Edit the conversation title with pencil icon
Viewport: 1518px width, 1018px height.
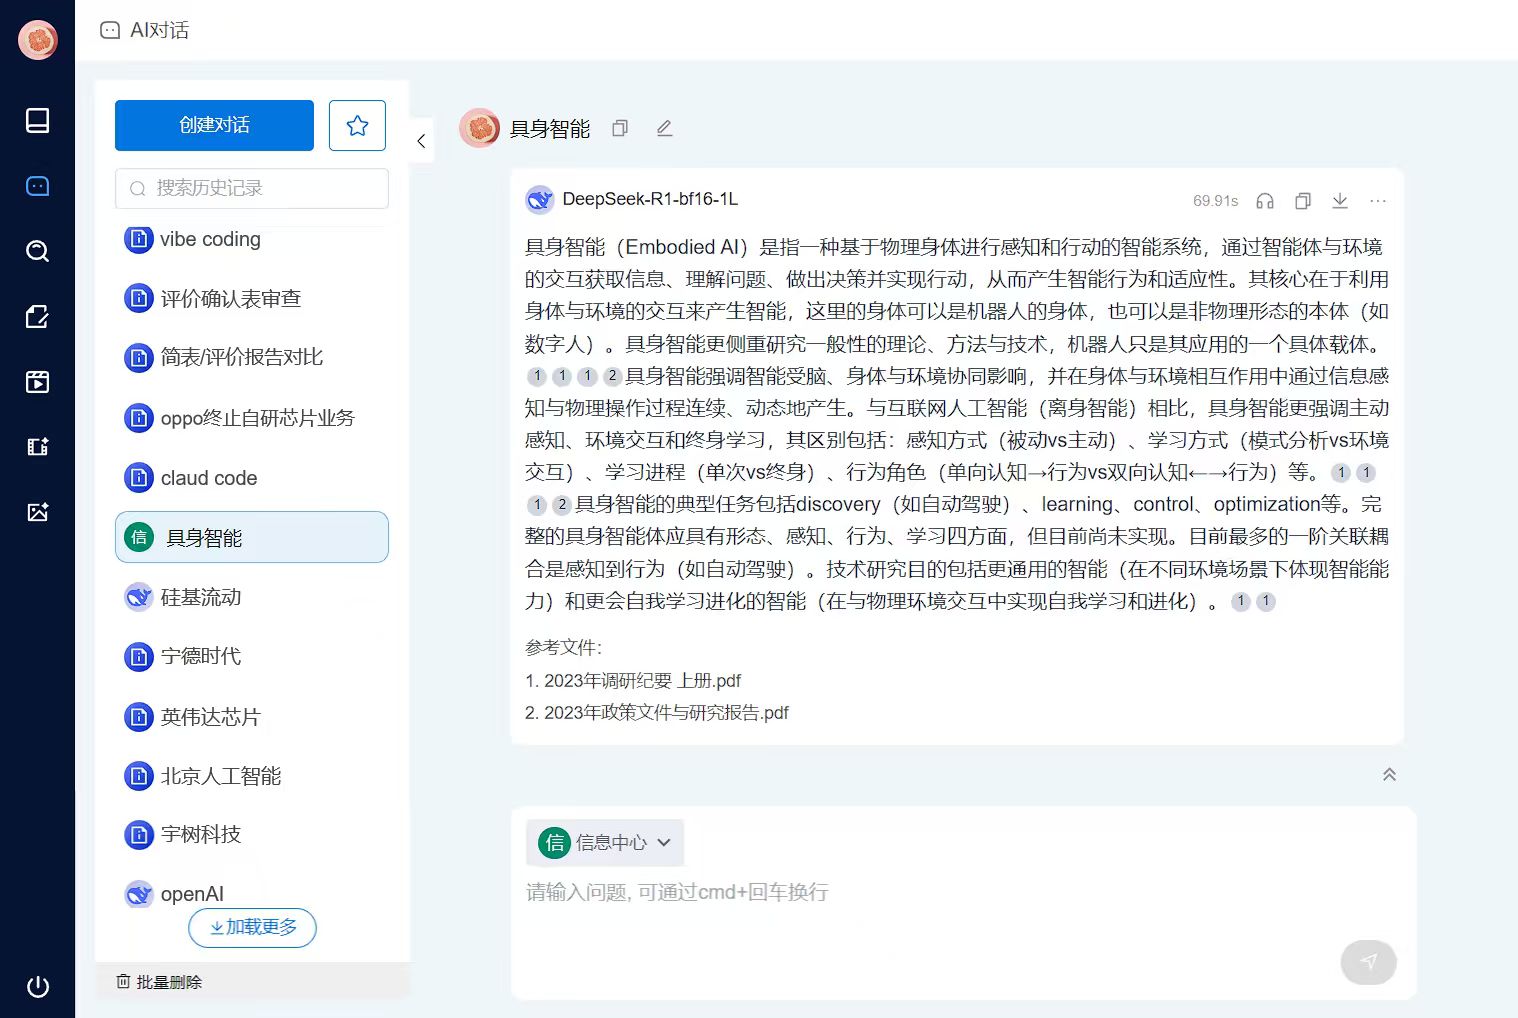tap(664, 128)
